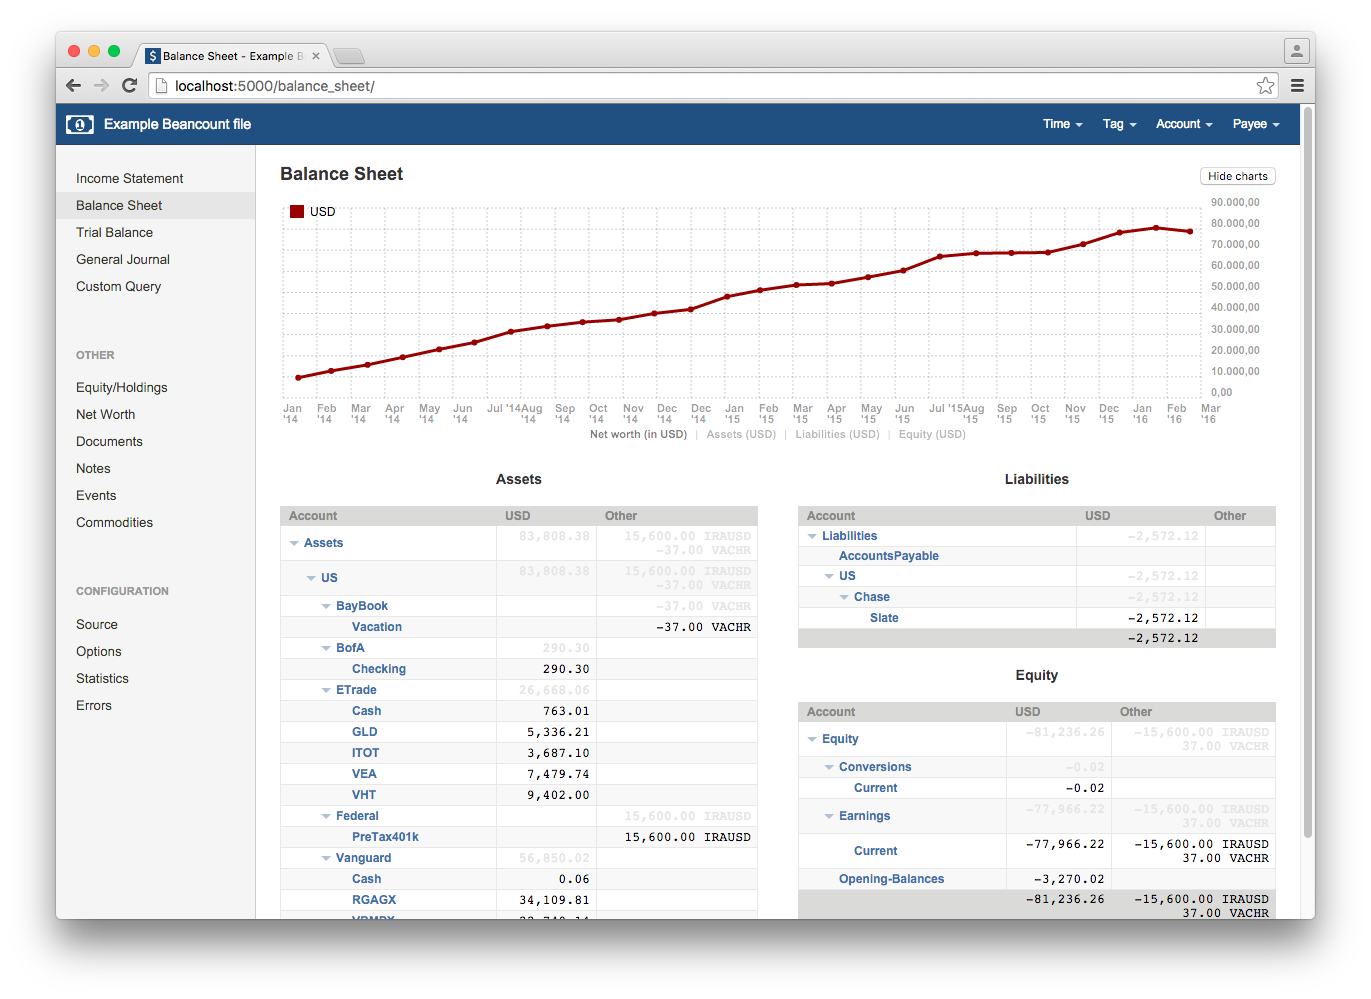Click the red USD legend swatch
Image resolution: width=1371 pixels, height=999 pixels.
coord(296,211)
